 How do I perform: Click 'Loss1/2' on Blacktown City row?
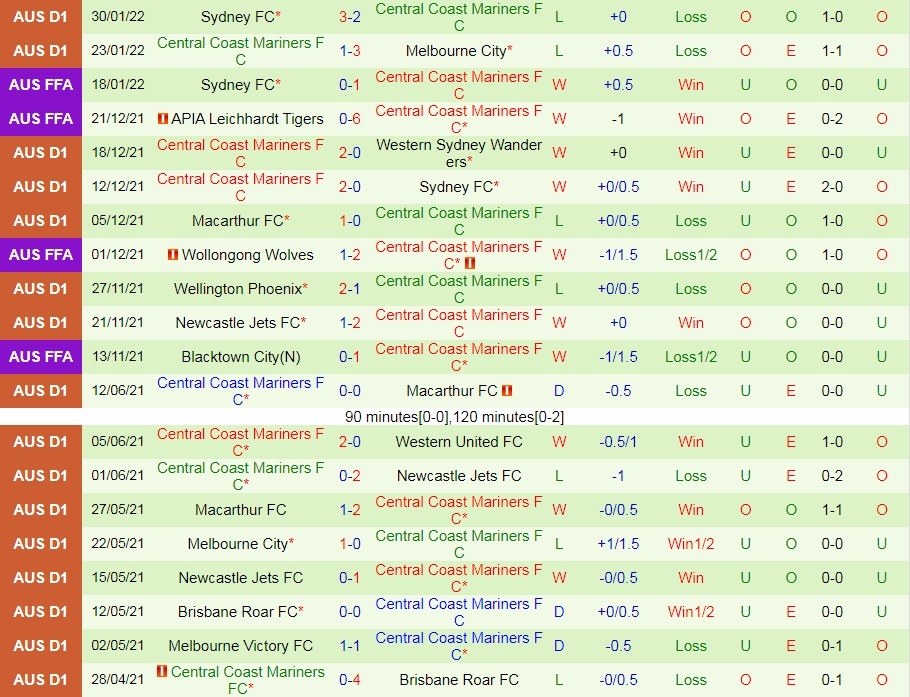(691, 356)
